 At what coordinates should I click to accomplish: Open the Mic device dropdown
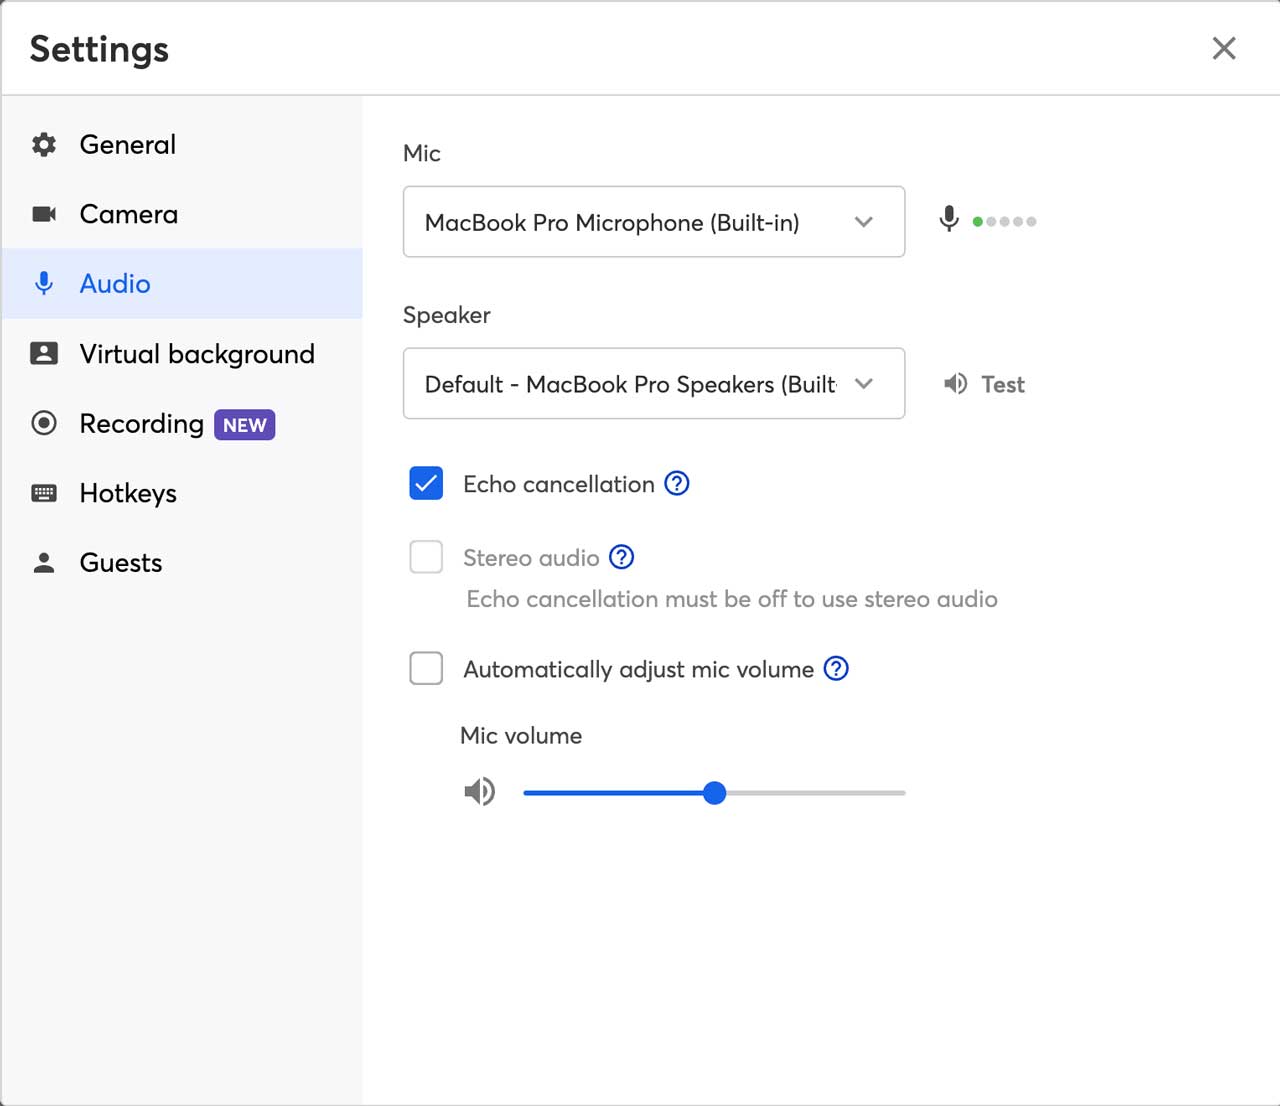pos(654,222)
